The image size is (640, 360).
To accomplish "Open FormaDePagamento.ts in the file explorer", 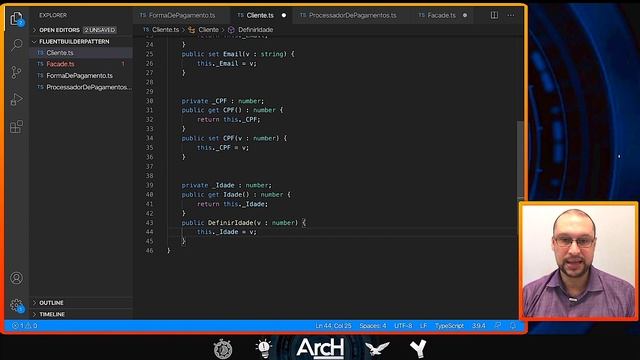I will [x=80, y=76].
